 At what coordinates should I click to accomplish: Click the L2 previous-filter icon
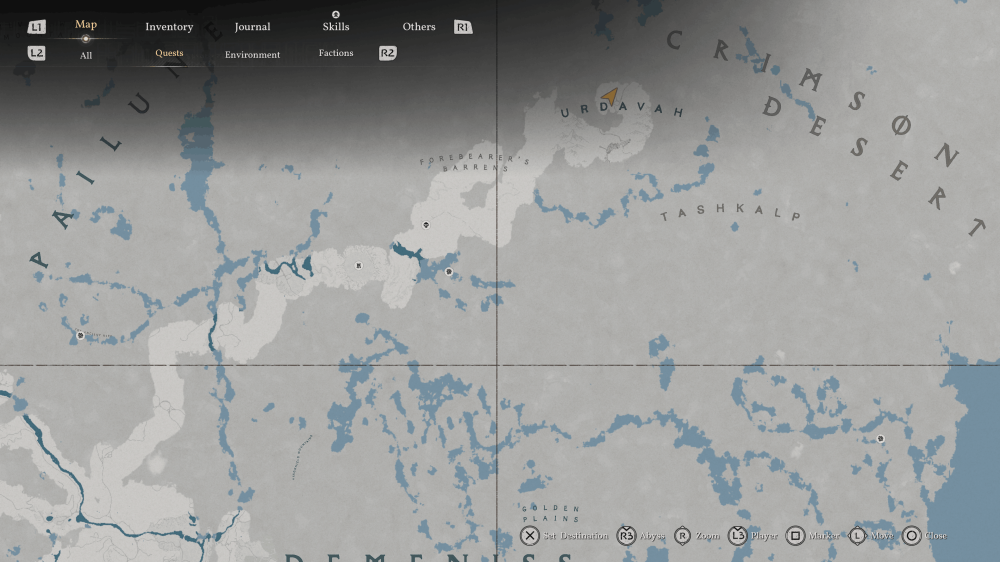37,53
